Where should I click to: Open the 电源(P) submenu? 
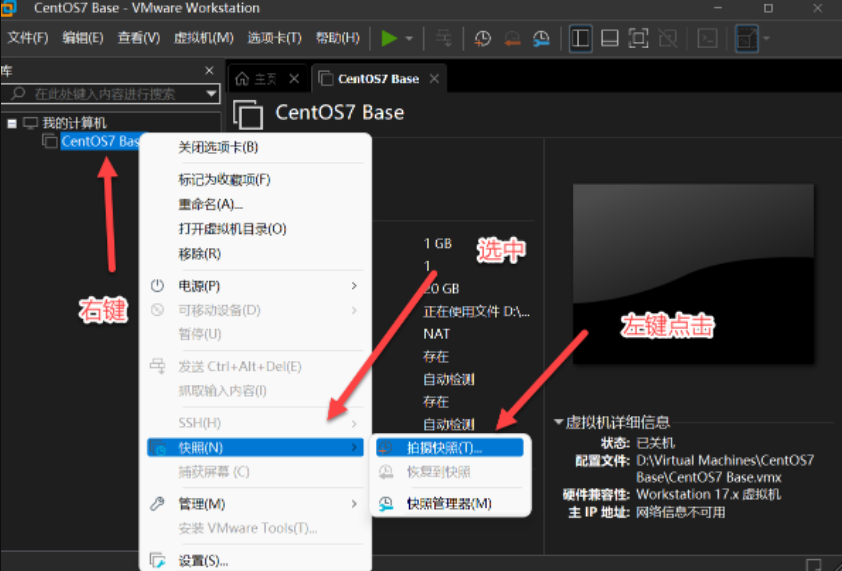[256, 286]
